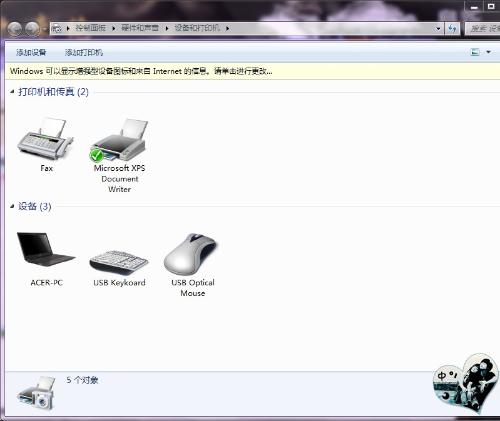The height and width of the screenshot is (421, 500).
Task: Collapse the 设备 group
Action: 12,206
